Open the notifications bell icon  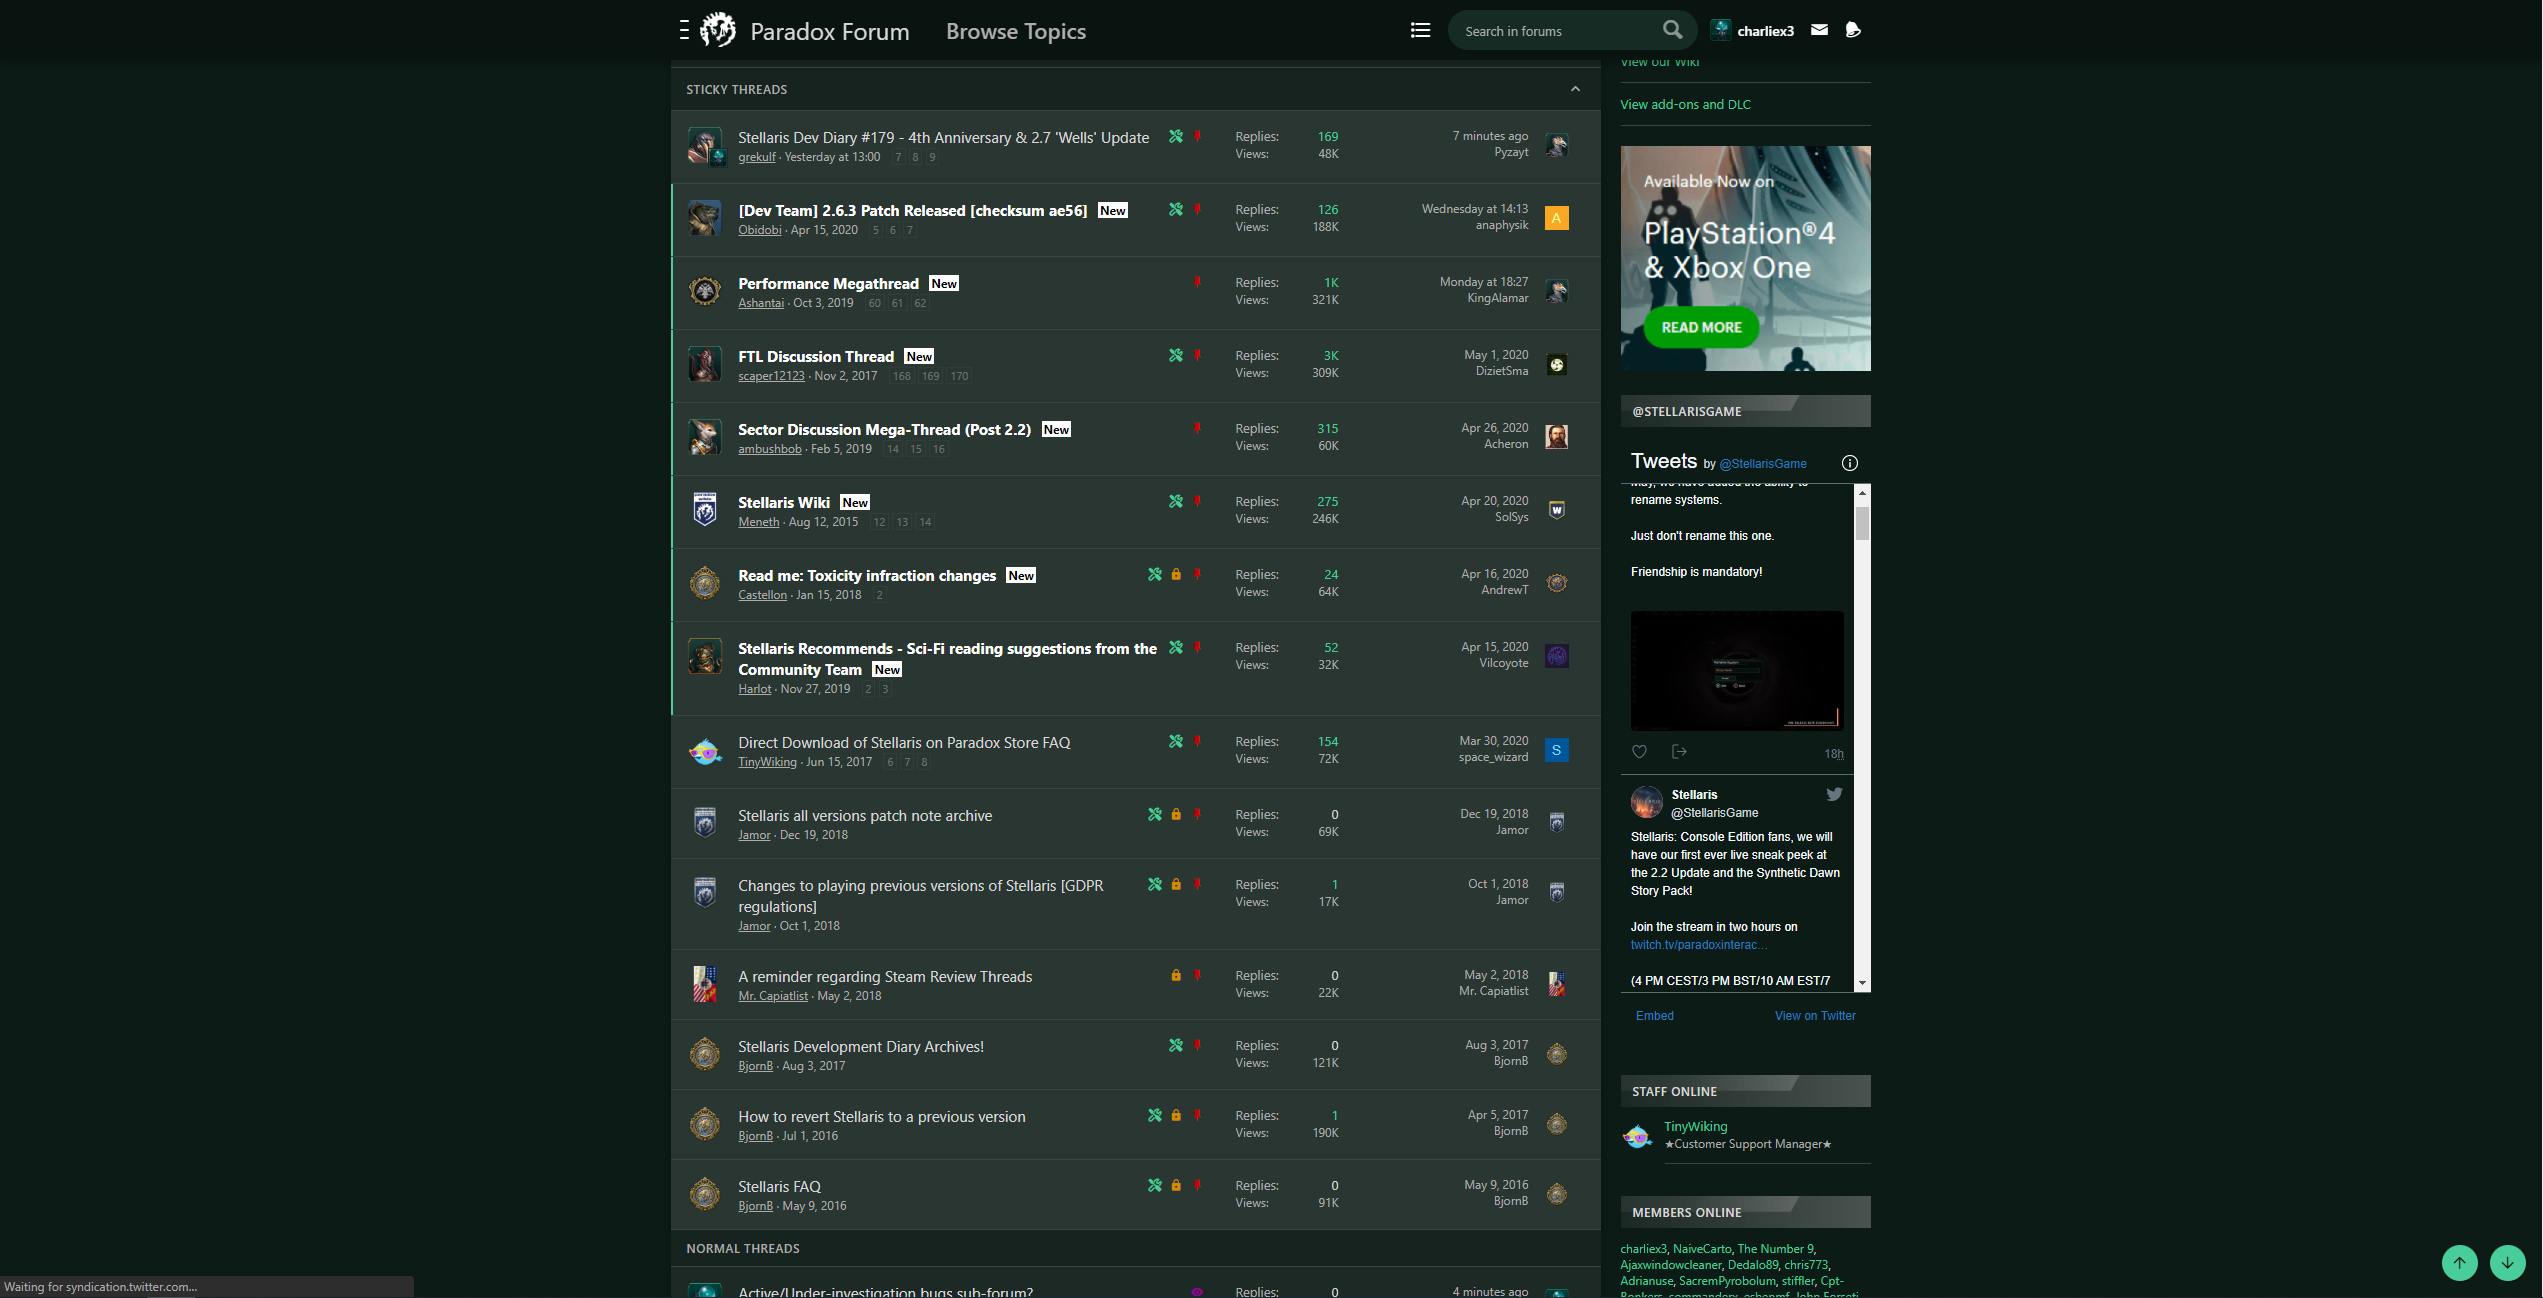click(1853, 30)
